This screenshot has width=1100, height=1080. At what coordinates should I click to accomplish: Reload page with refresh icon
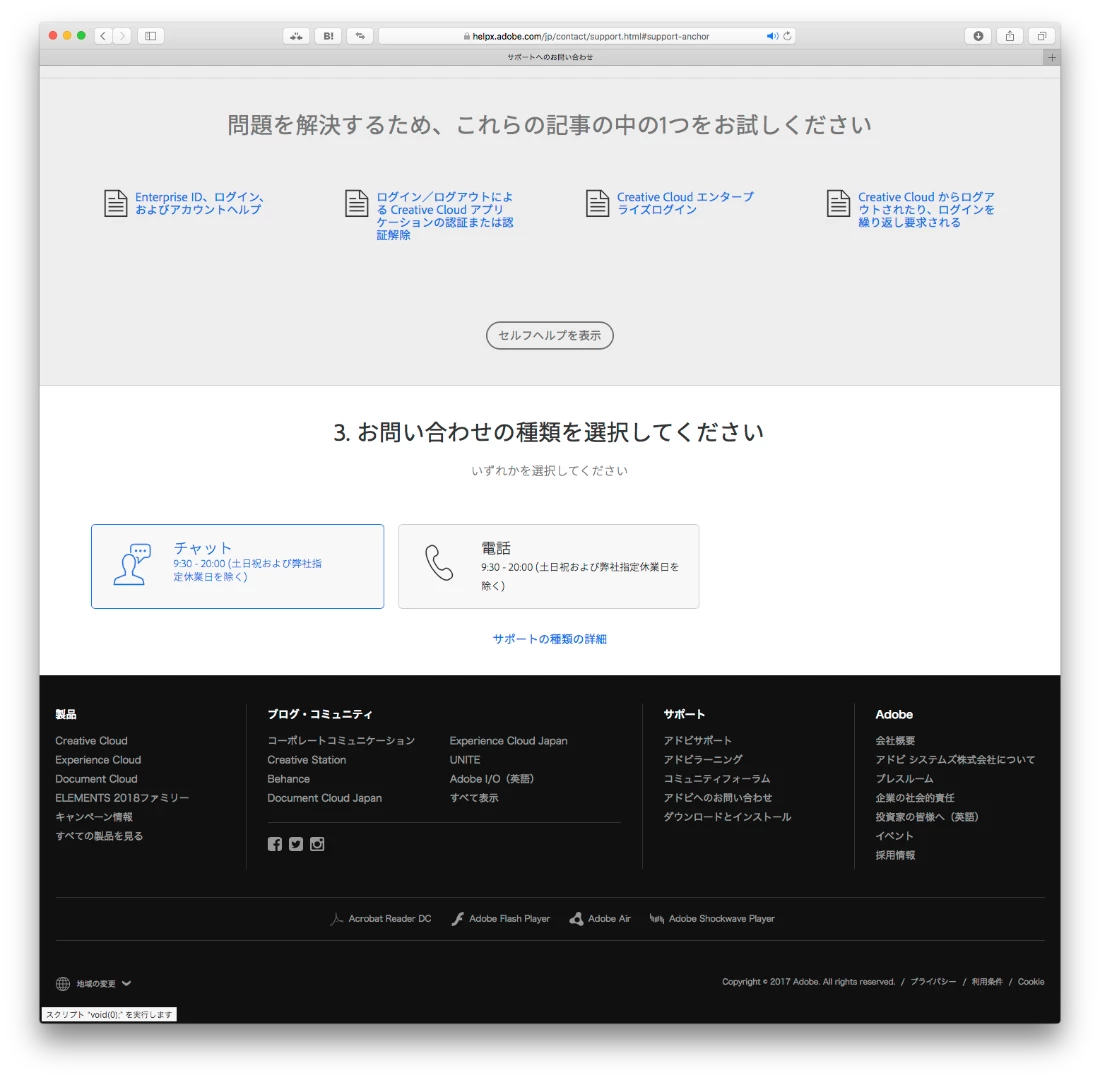click(x=787, y=36)
